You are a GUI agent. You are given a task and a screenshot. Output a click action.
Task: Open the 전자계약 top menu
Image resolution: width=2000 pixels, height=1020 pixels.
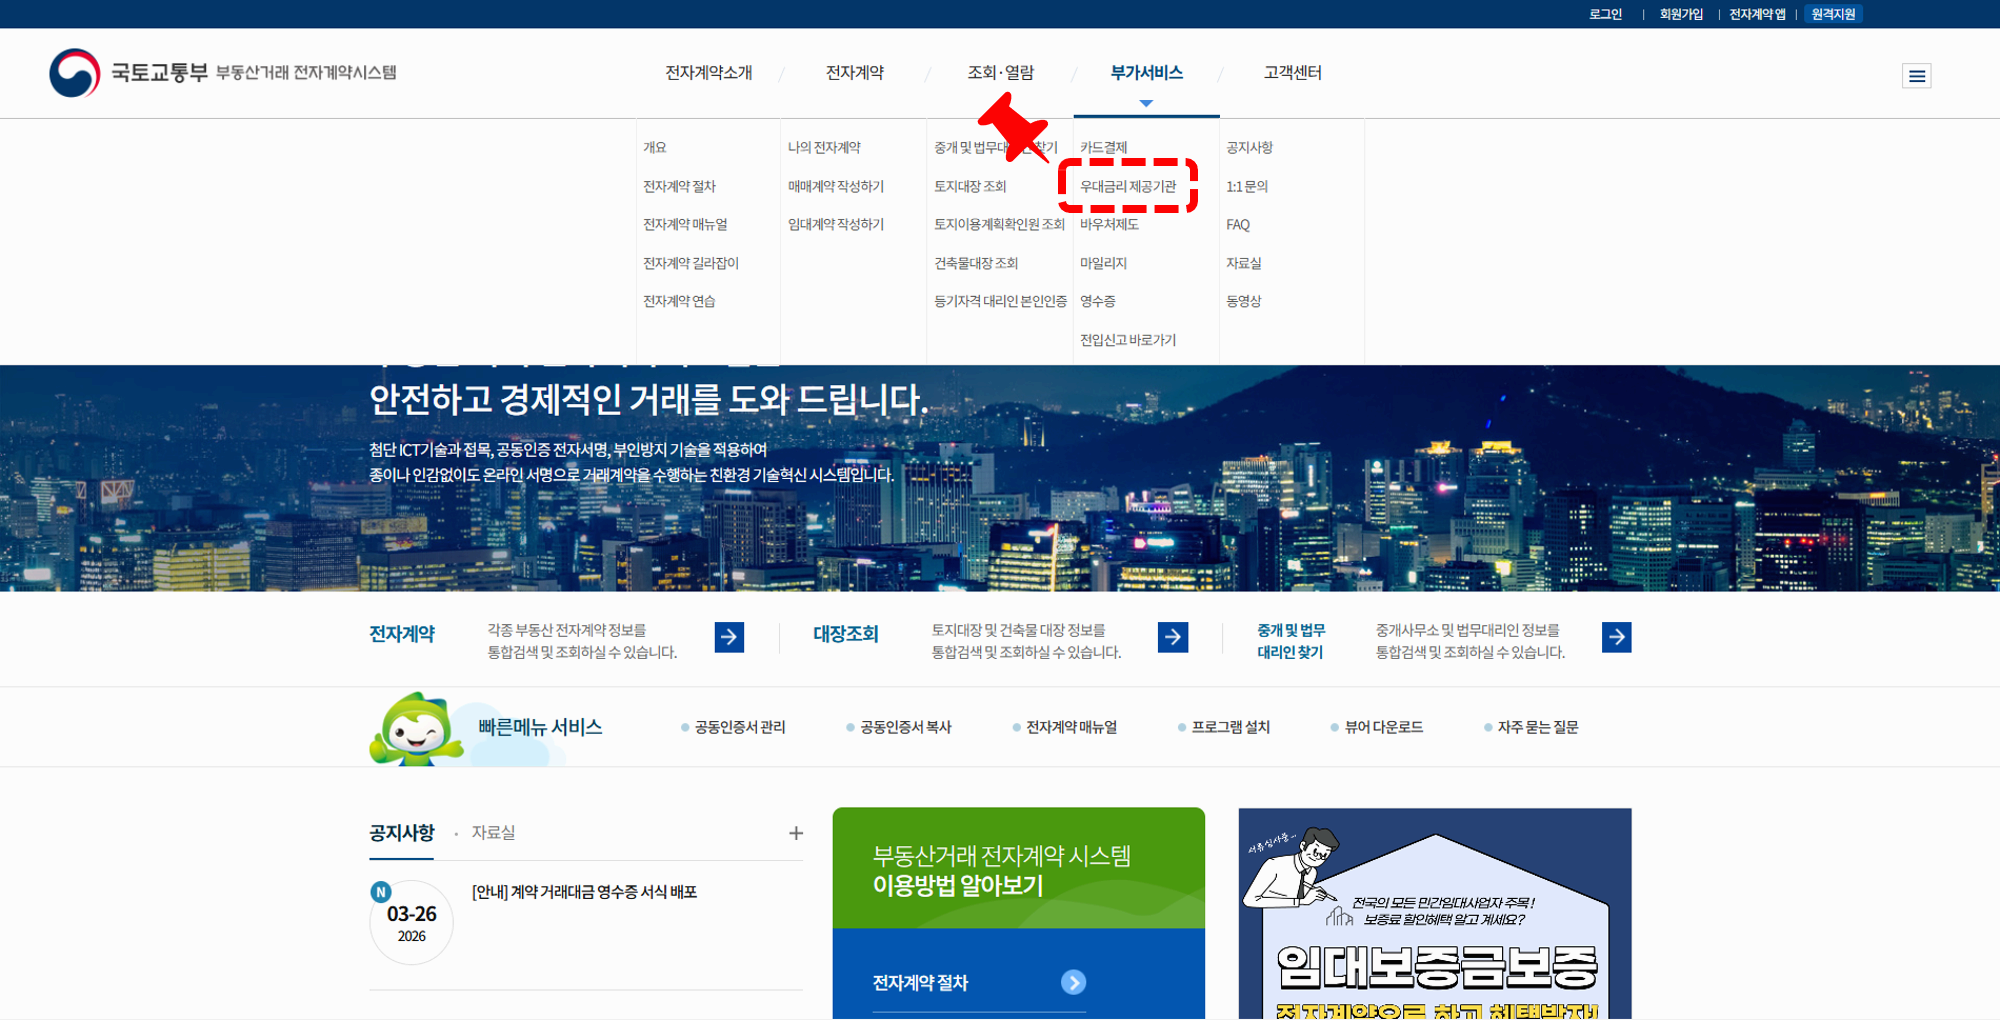click(855, 73)
